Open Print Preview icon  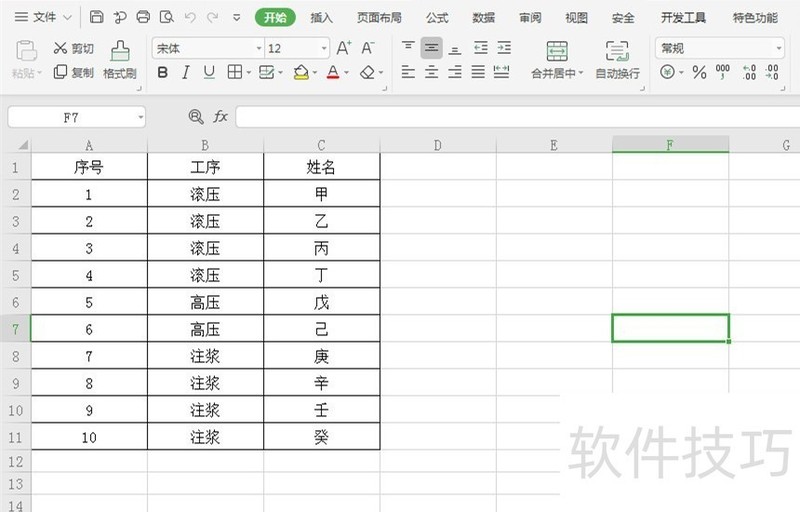167,17
